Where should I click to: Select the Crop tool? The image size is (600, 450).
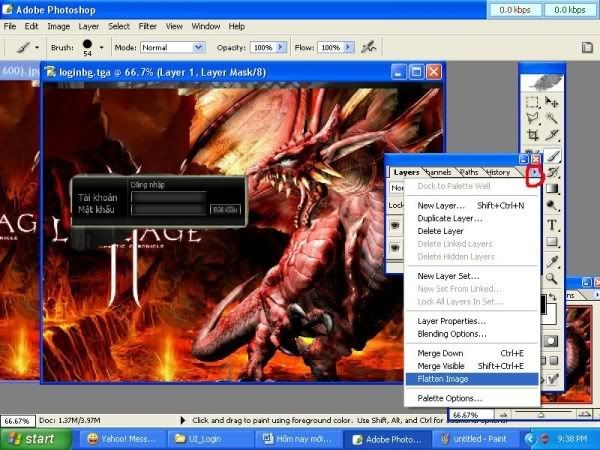coord(532,135)
